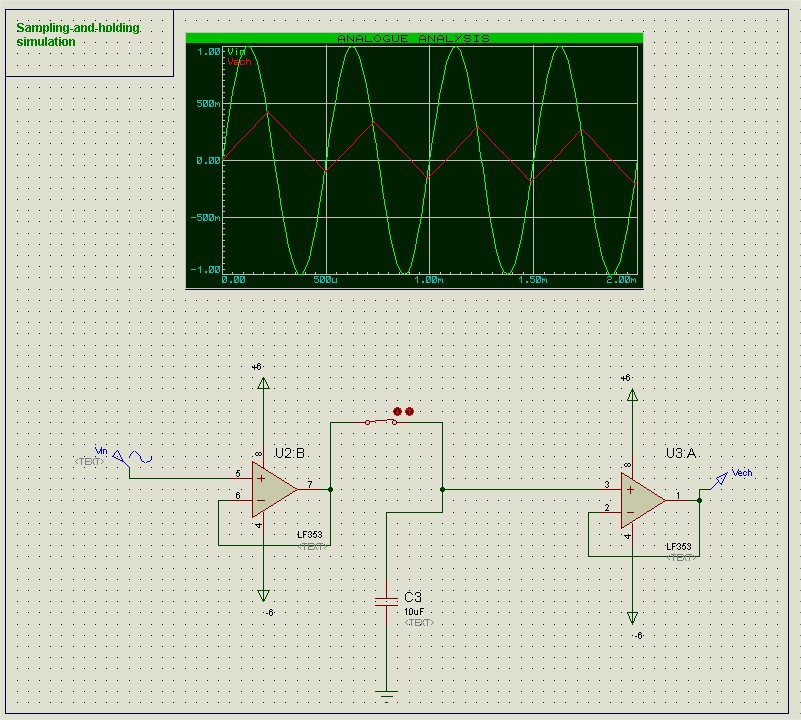This screenshot has width=801, height=720.
Task: Click the 1.00m label on graph's time axis
Action: (x=429, y=280)
